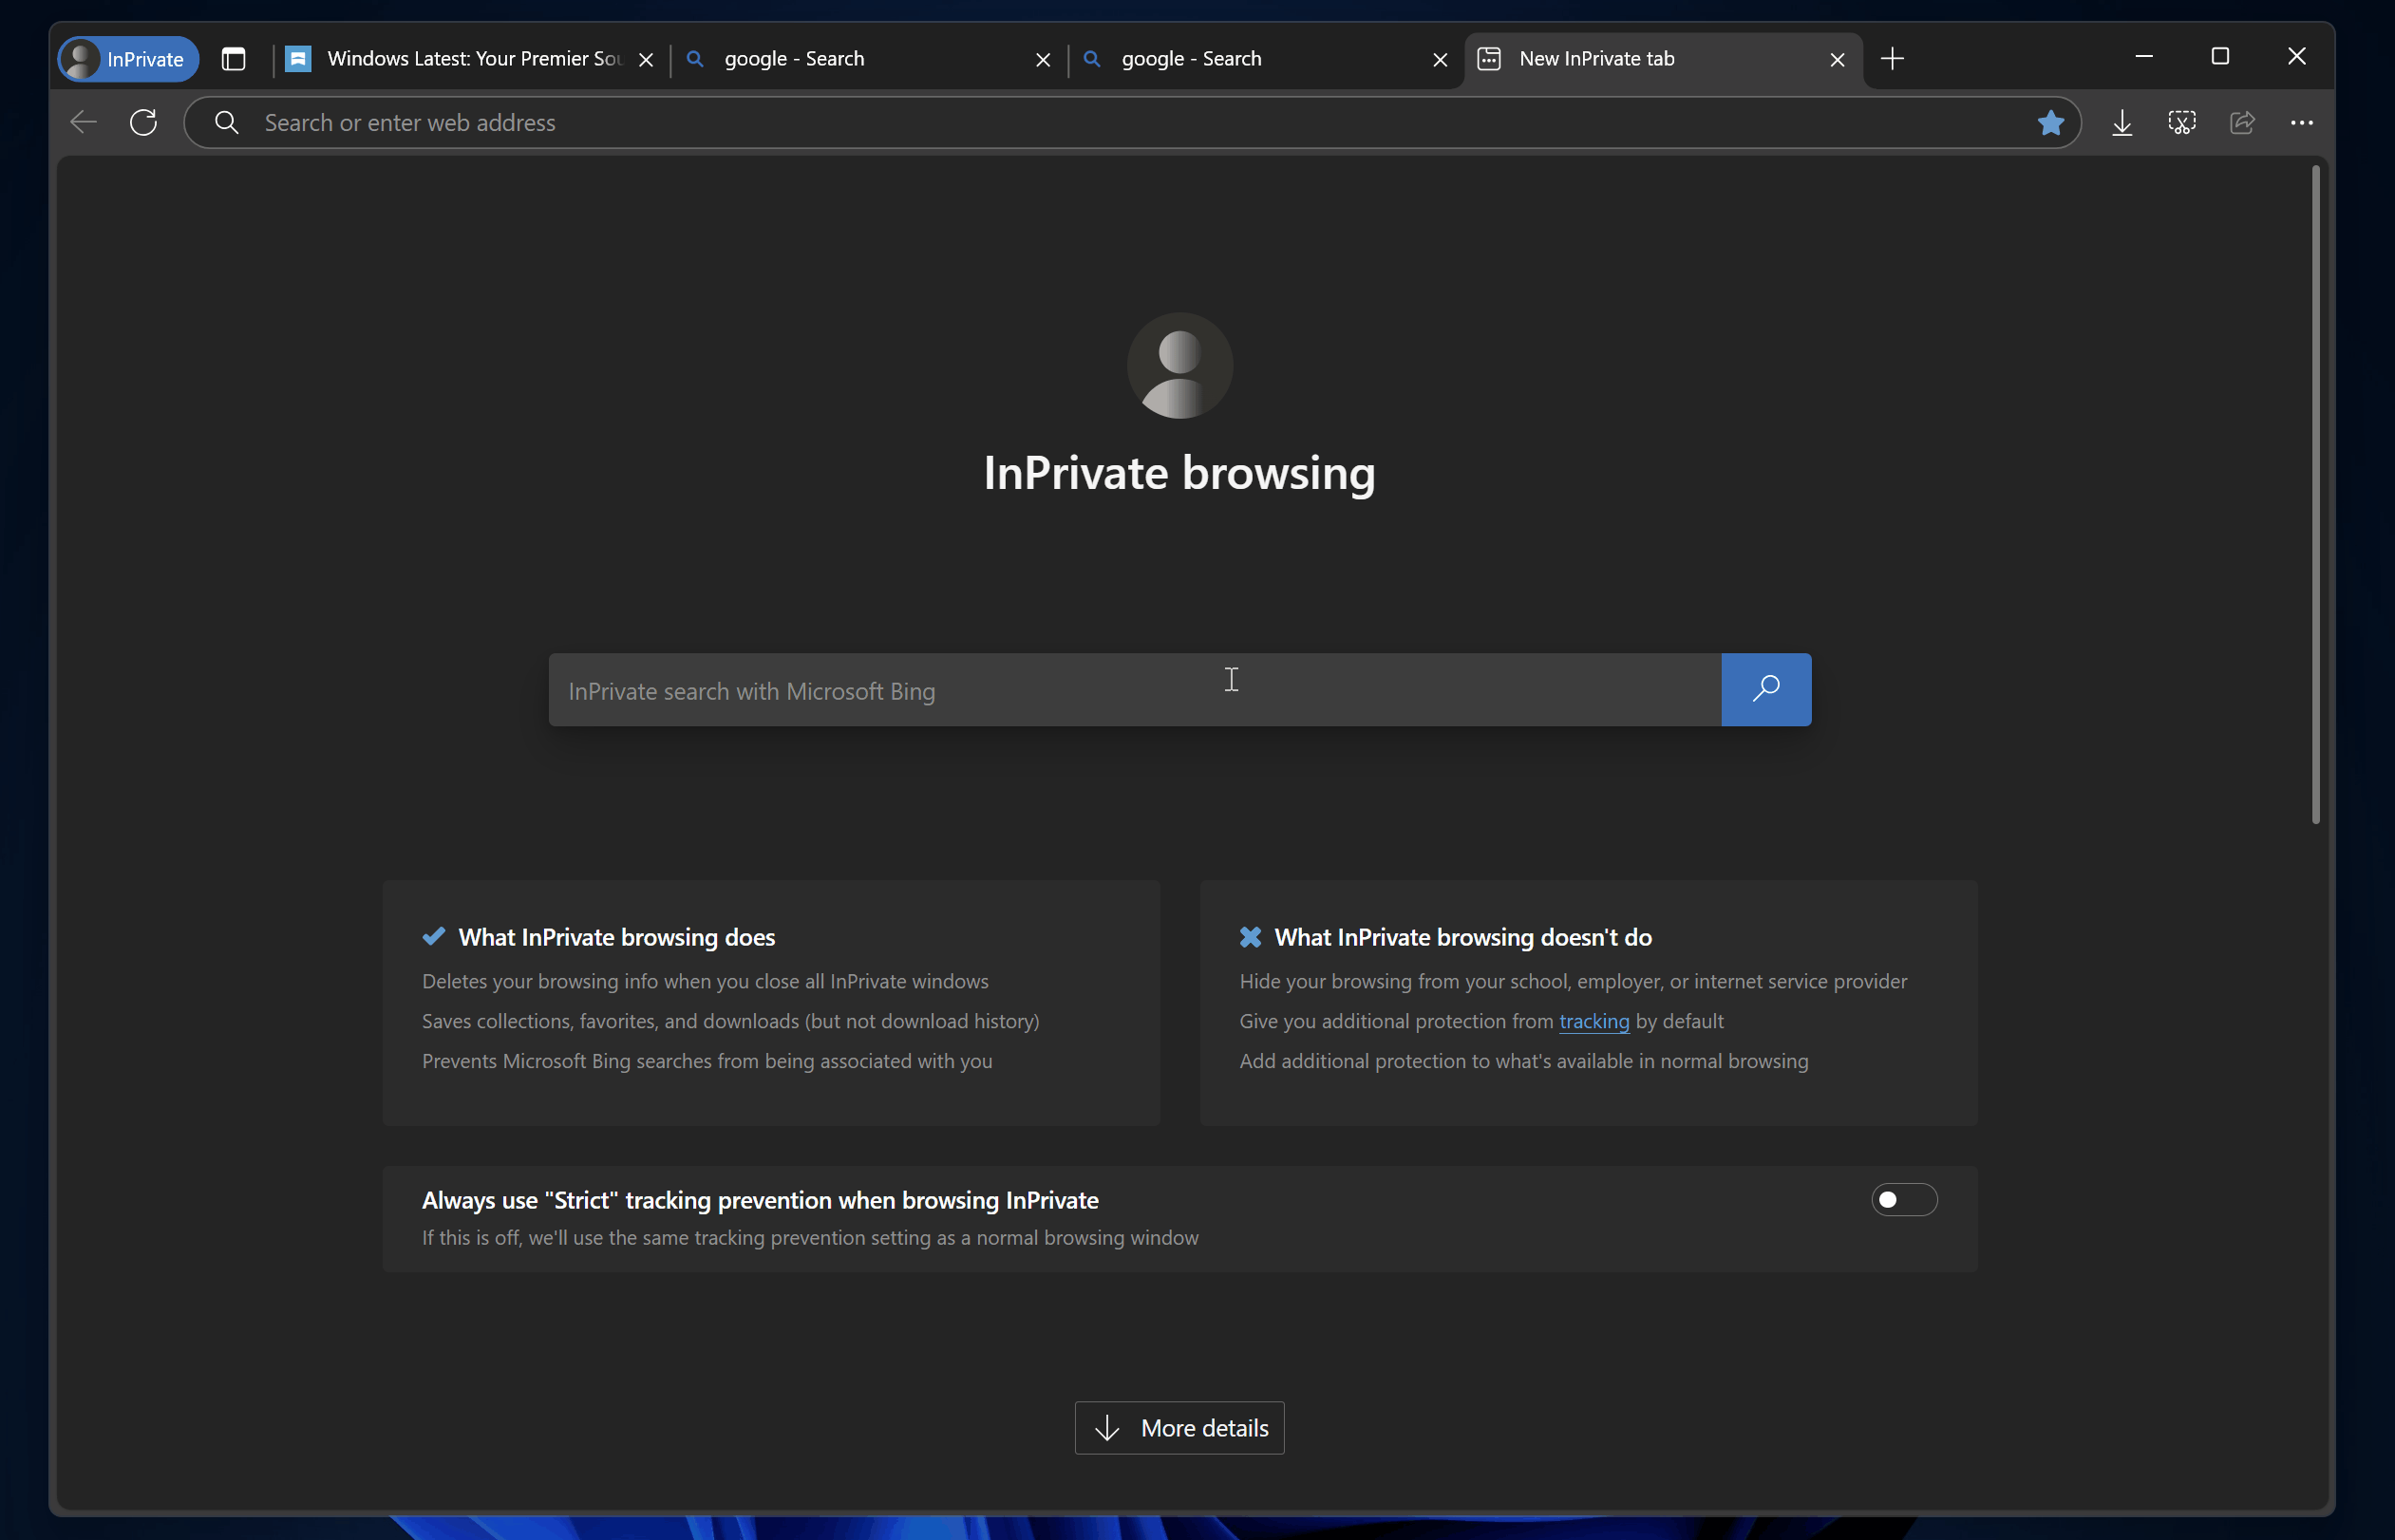Open a new tab with the plus button
Screen dimensions: 2395x1540
coord(1892,59)
